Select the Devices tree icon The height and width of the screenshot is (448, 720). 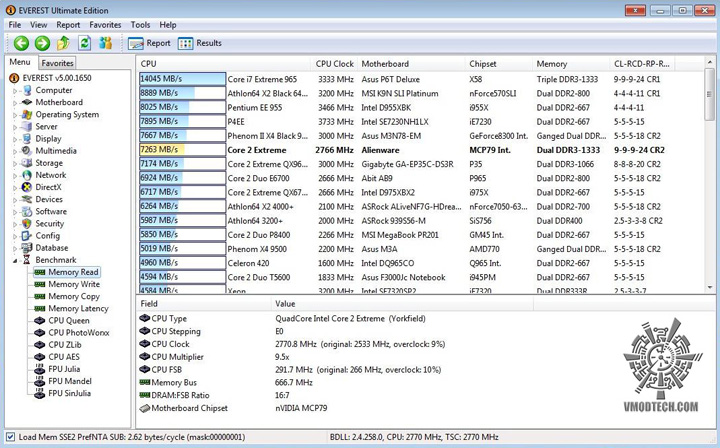coord(27,199)
